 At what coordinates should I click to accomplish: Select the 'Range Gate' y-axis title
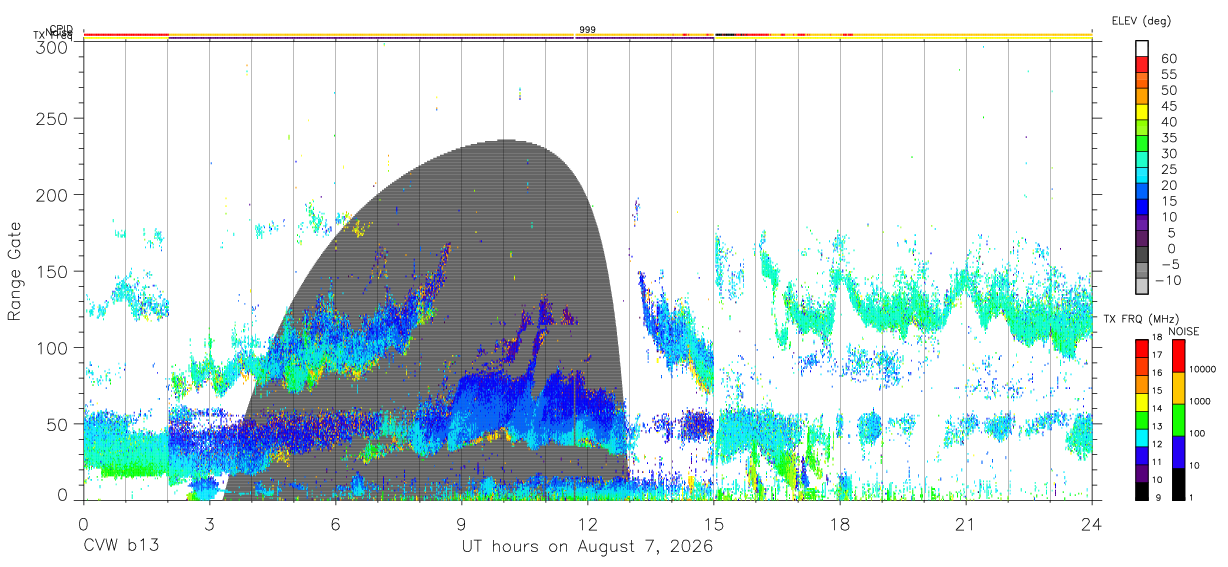(16, 273)
